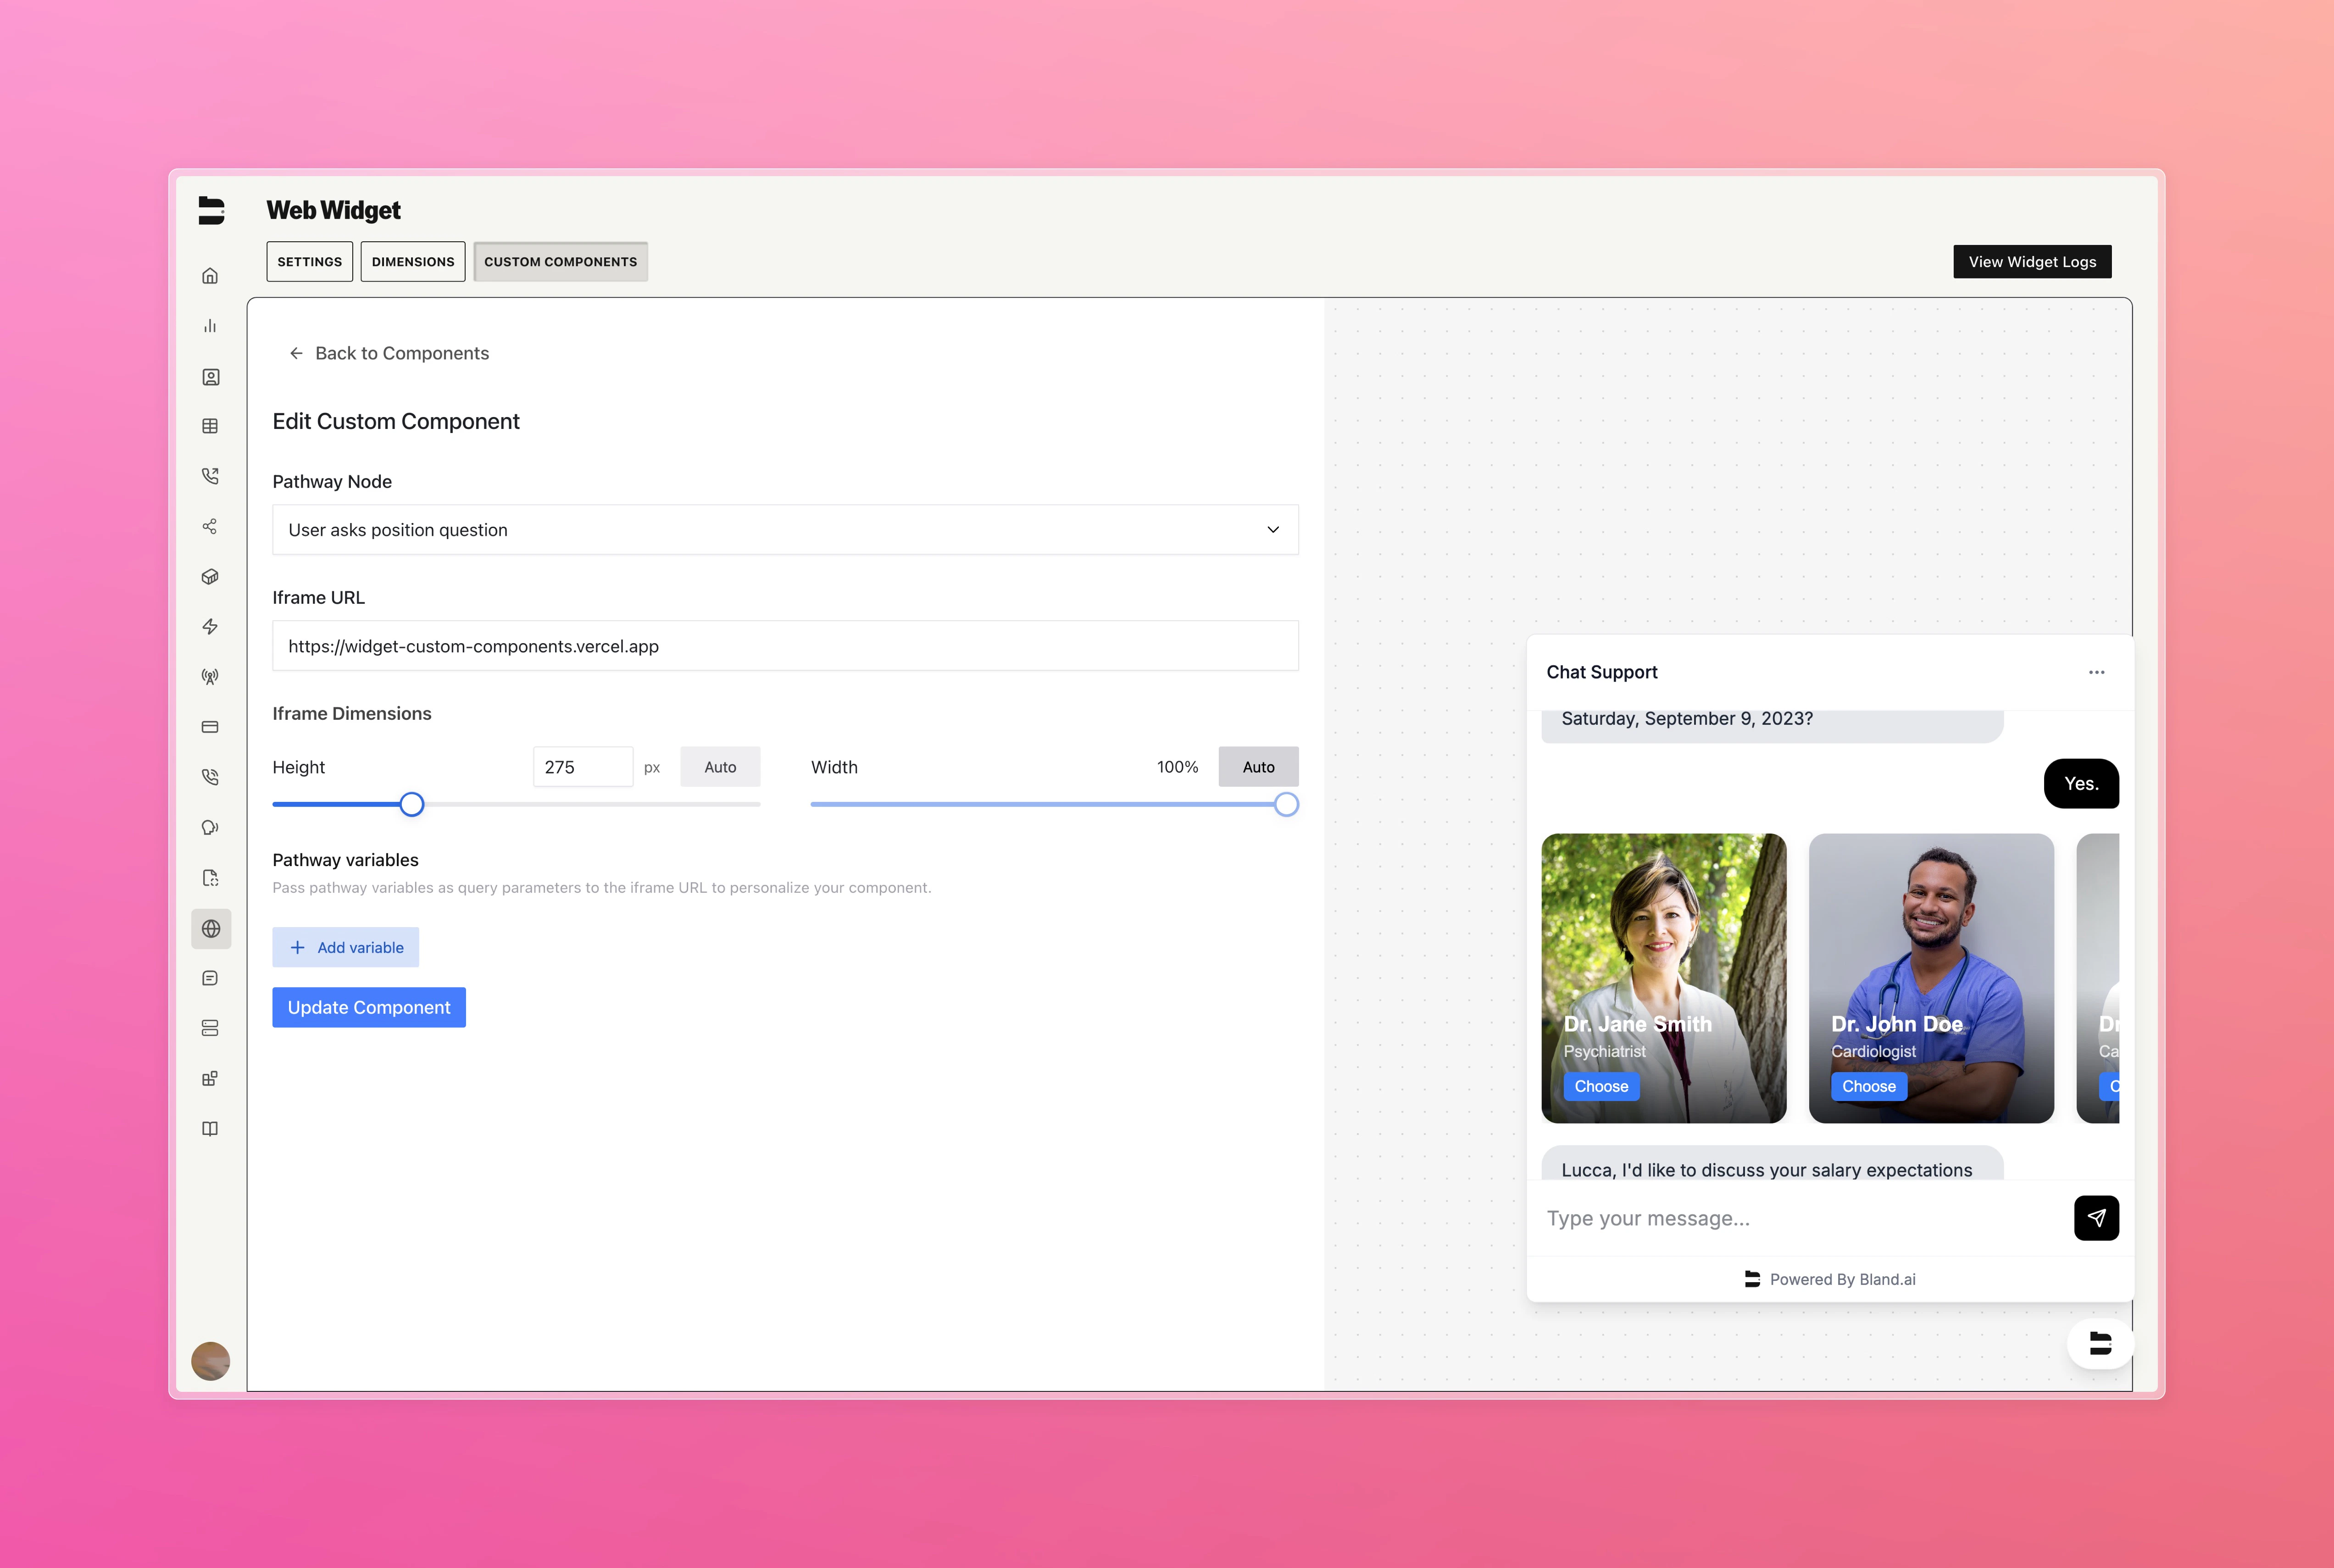Open the 3D box sidebar icon
This screenshot has width=2334, height=1568.
coord(210,577)
